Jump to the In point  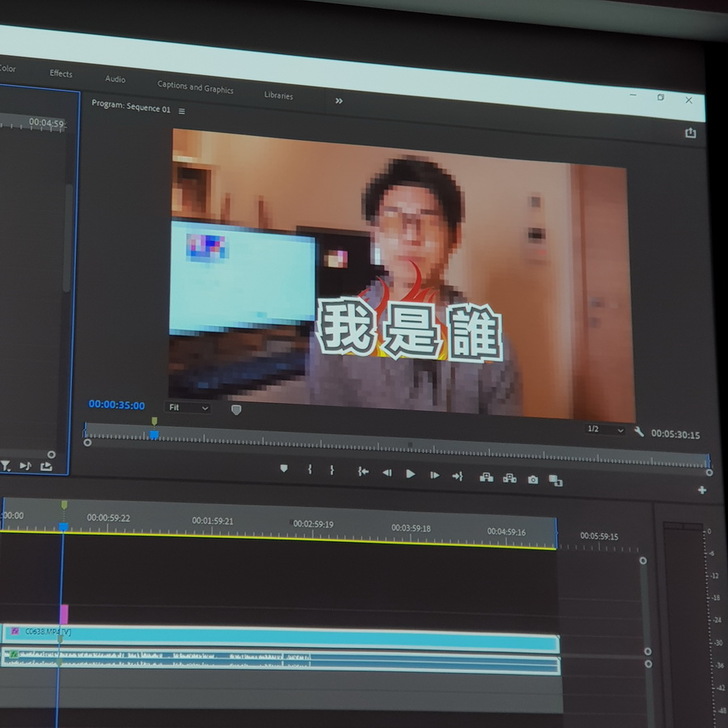click(363, 472)
